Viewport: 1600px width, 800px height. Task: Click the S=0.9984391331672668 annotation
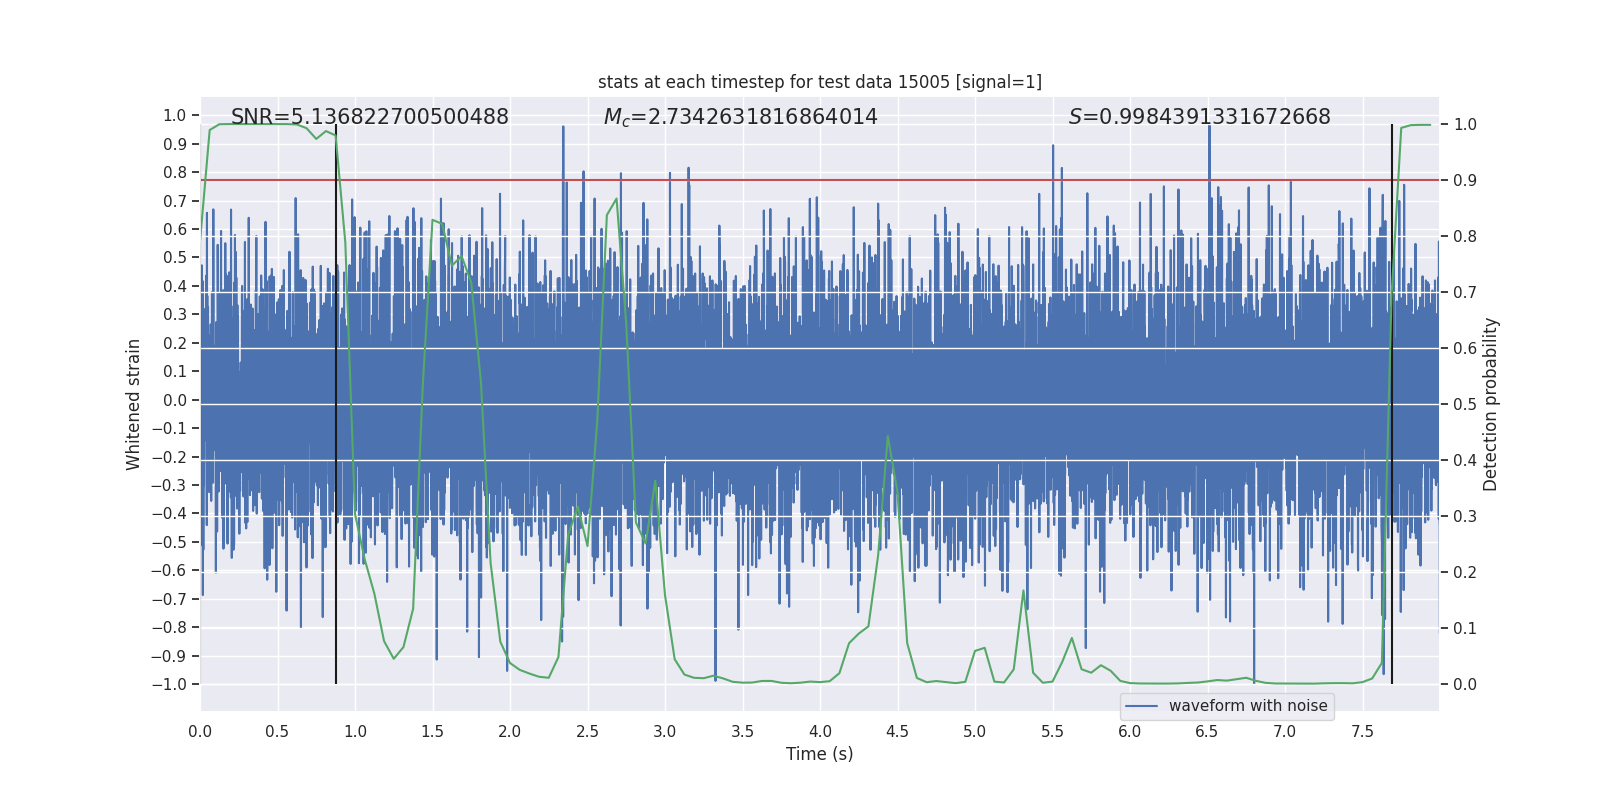coord(1199,117)
